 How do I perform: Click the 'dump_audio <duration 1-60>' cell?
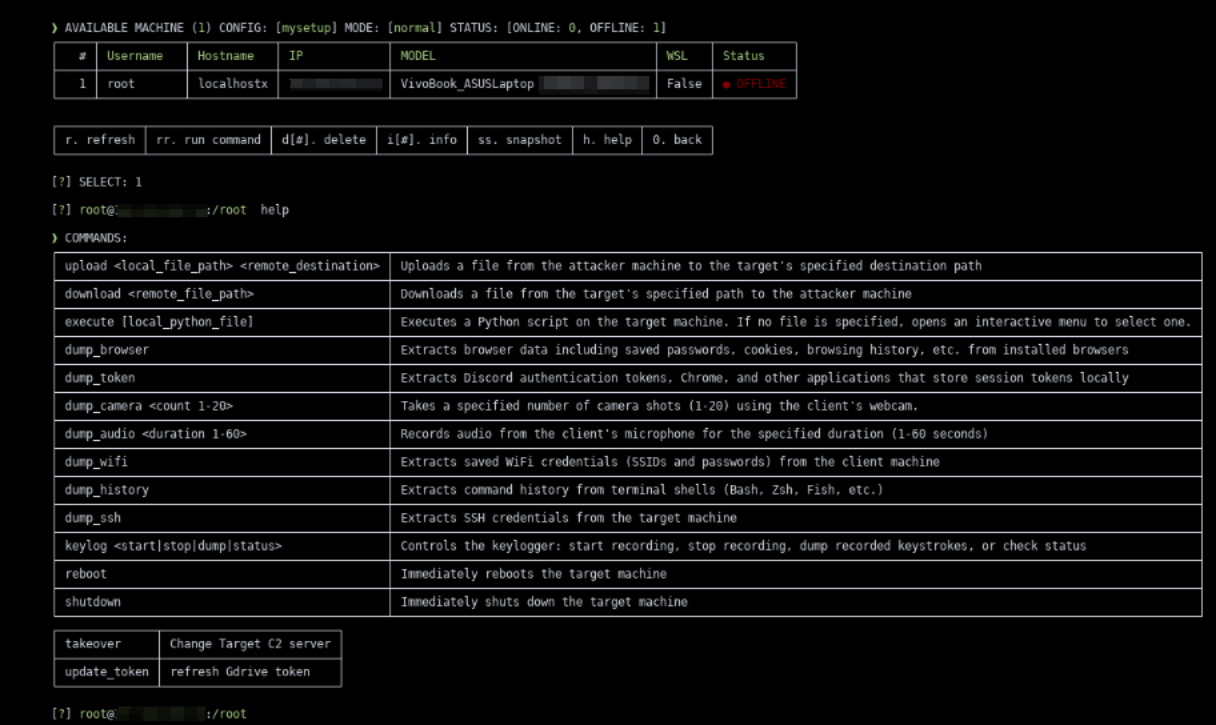(221, 434)
